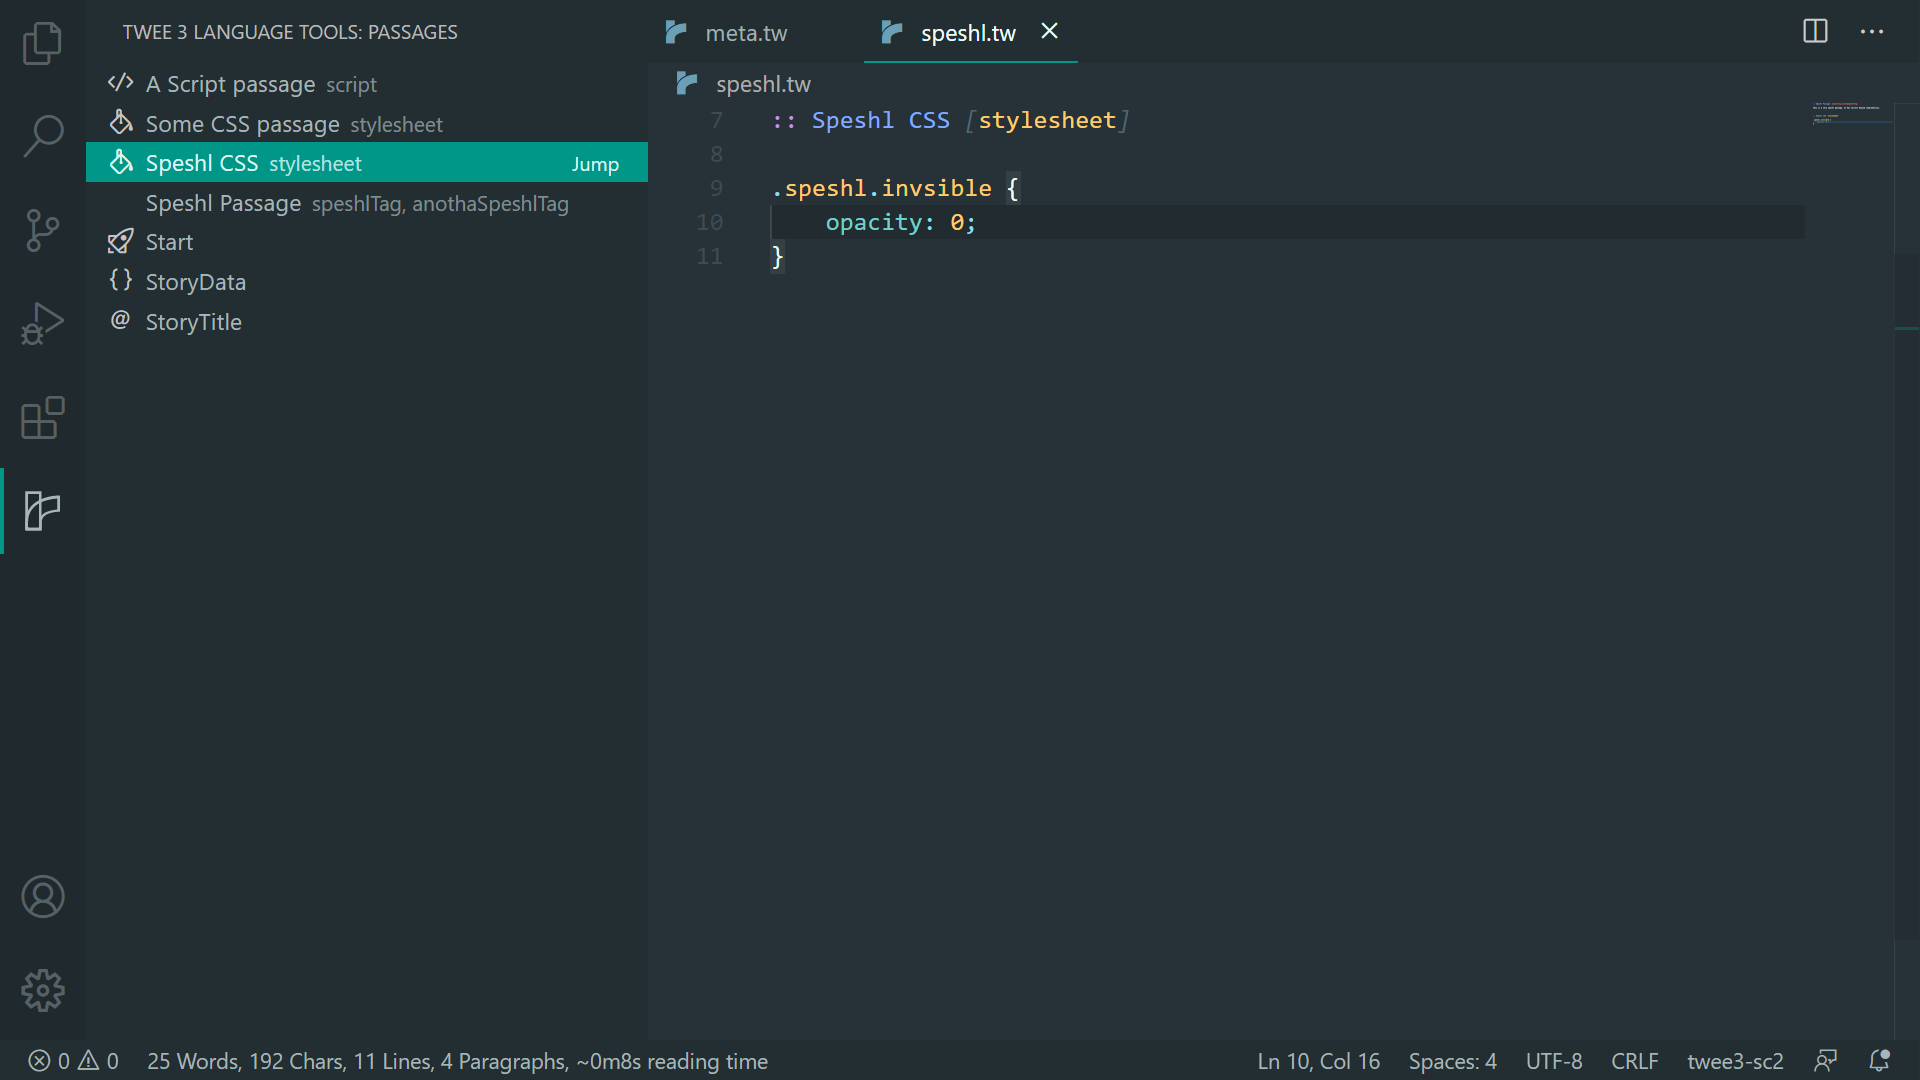The height and width of the screenshot is (1080, 1920).
Task: Open the Manage gear menu
Action: coord(42,990)
